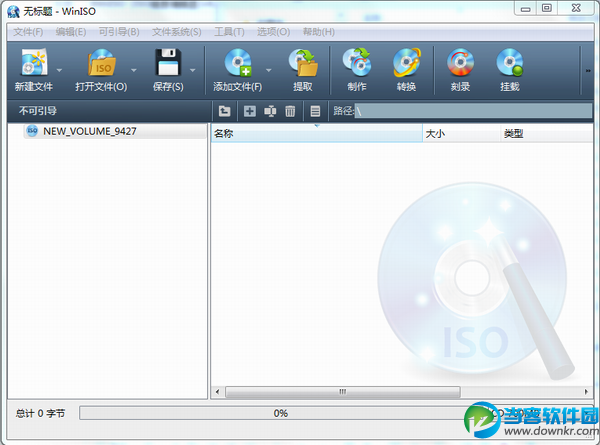Sort by the 大小 column header
This screenshot has width=600, height=445.
coord(461,134)
